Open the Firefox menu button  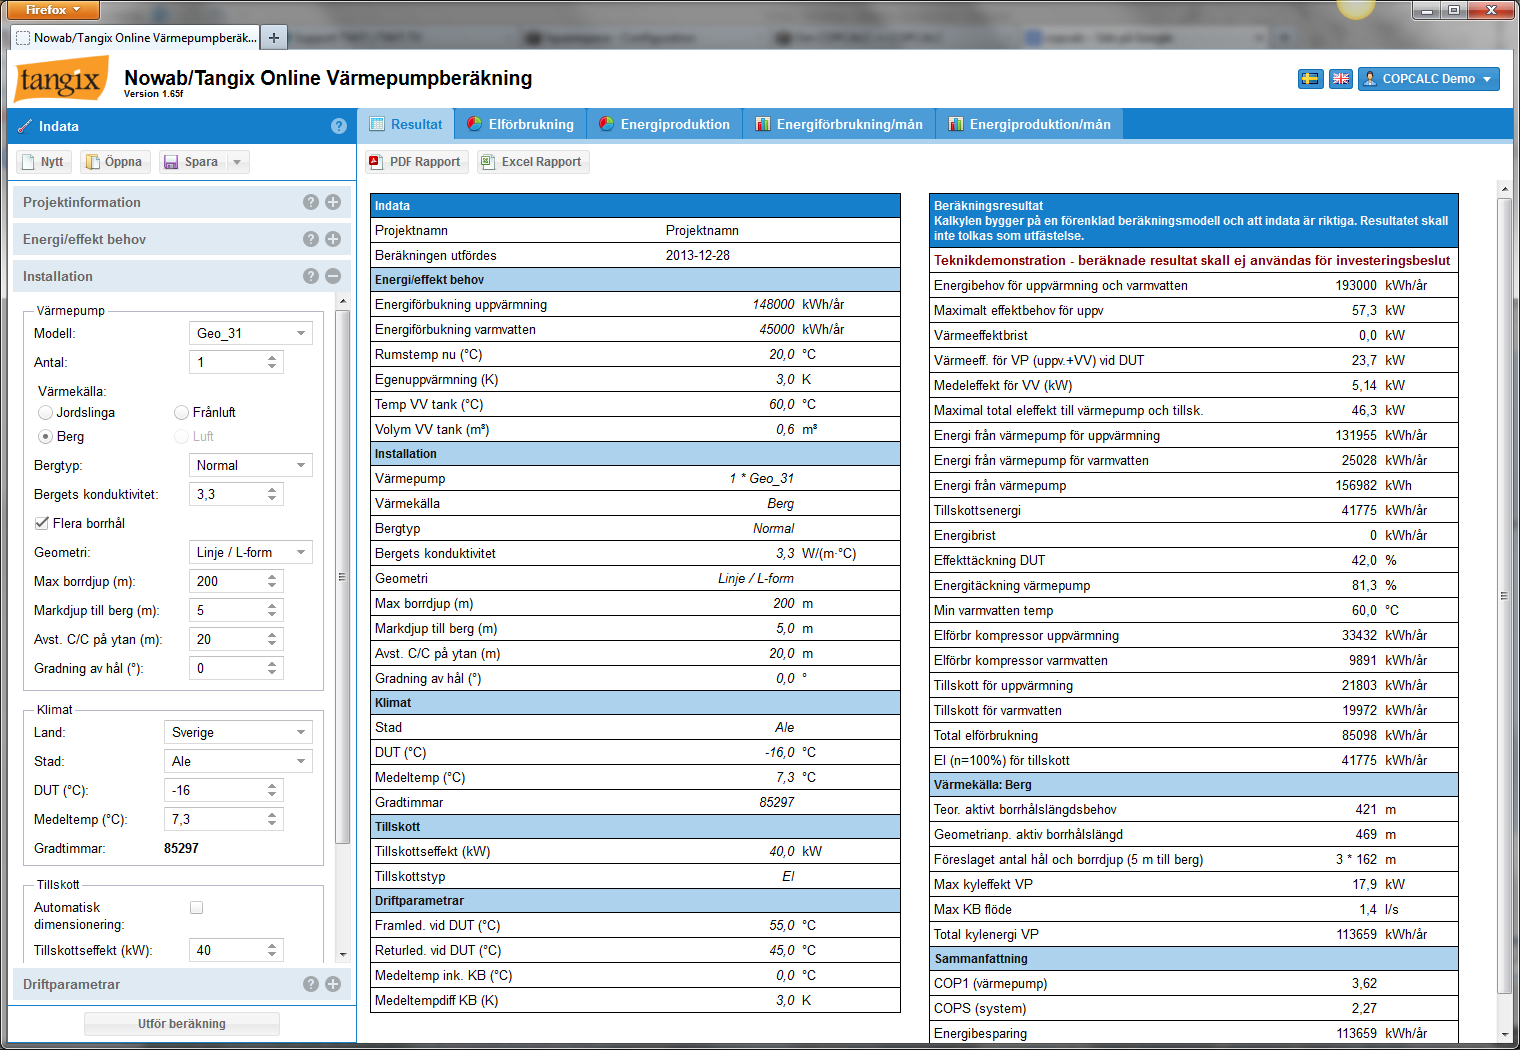pyautogui.click(x=52, y=10)
